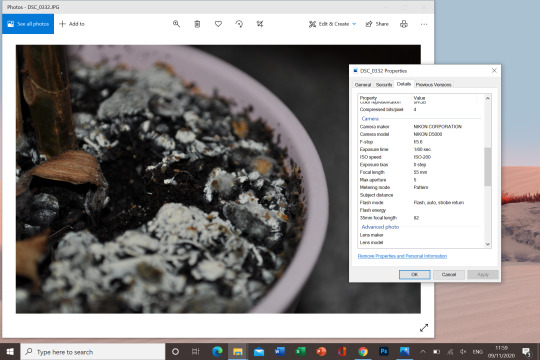The width and height of the screenshot is (540, 360).
Task: Open the Previous Versions tab
Action: 433,85
